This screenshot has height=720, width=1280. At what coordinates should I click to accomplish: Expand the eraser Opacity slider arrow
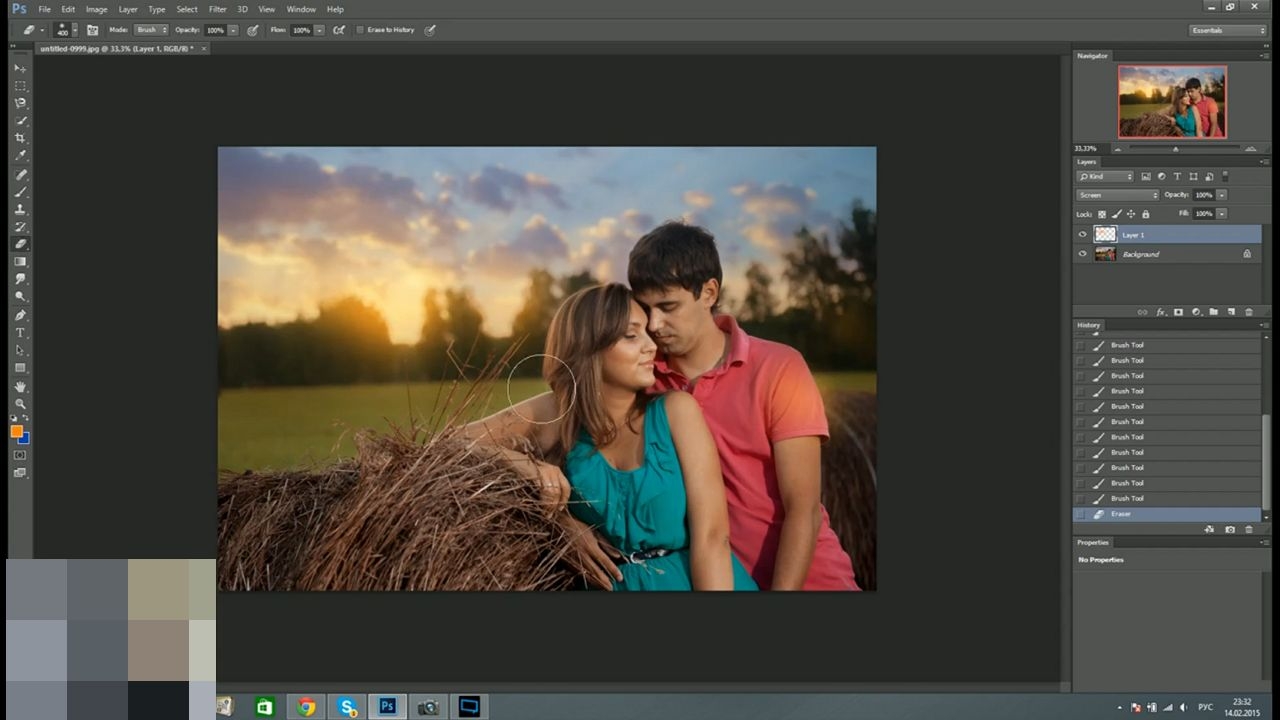click(x=233, y=30)
